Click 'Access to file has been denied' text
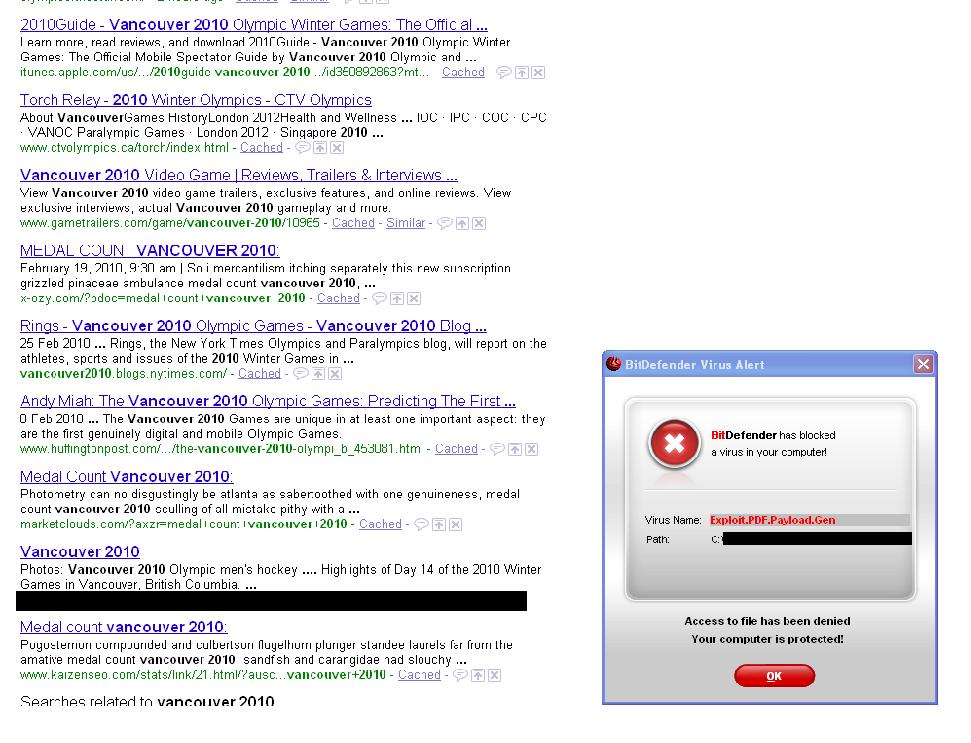Image resolution: width=971 pixels, height=743 pixels. tap(767, 621)
